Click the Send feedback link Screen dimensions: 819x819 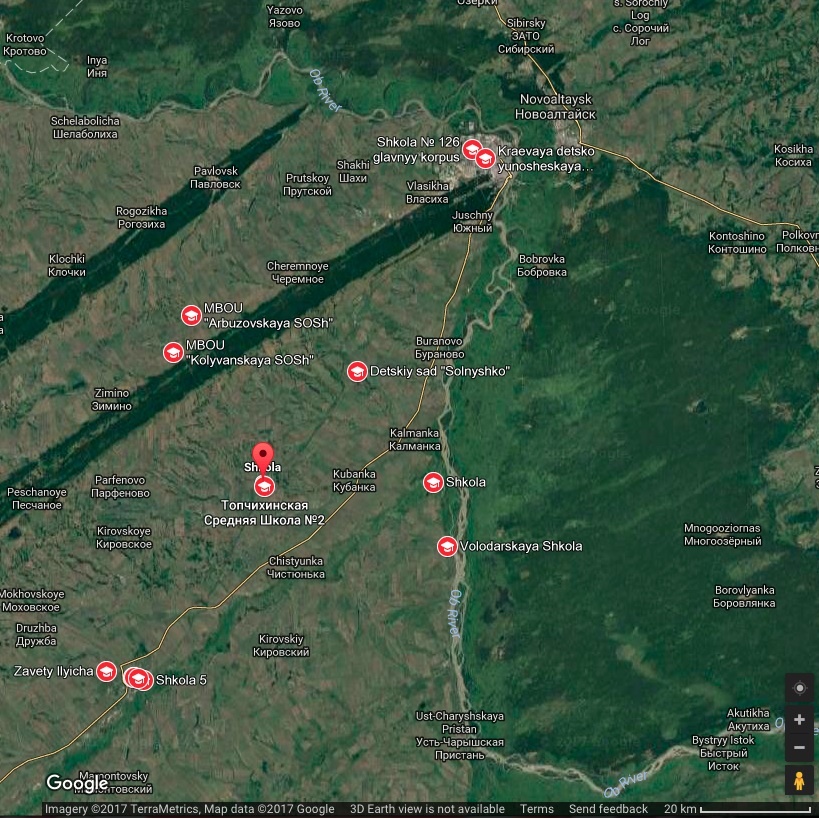pos(608,809)
